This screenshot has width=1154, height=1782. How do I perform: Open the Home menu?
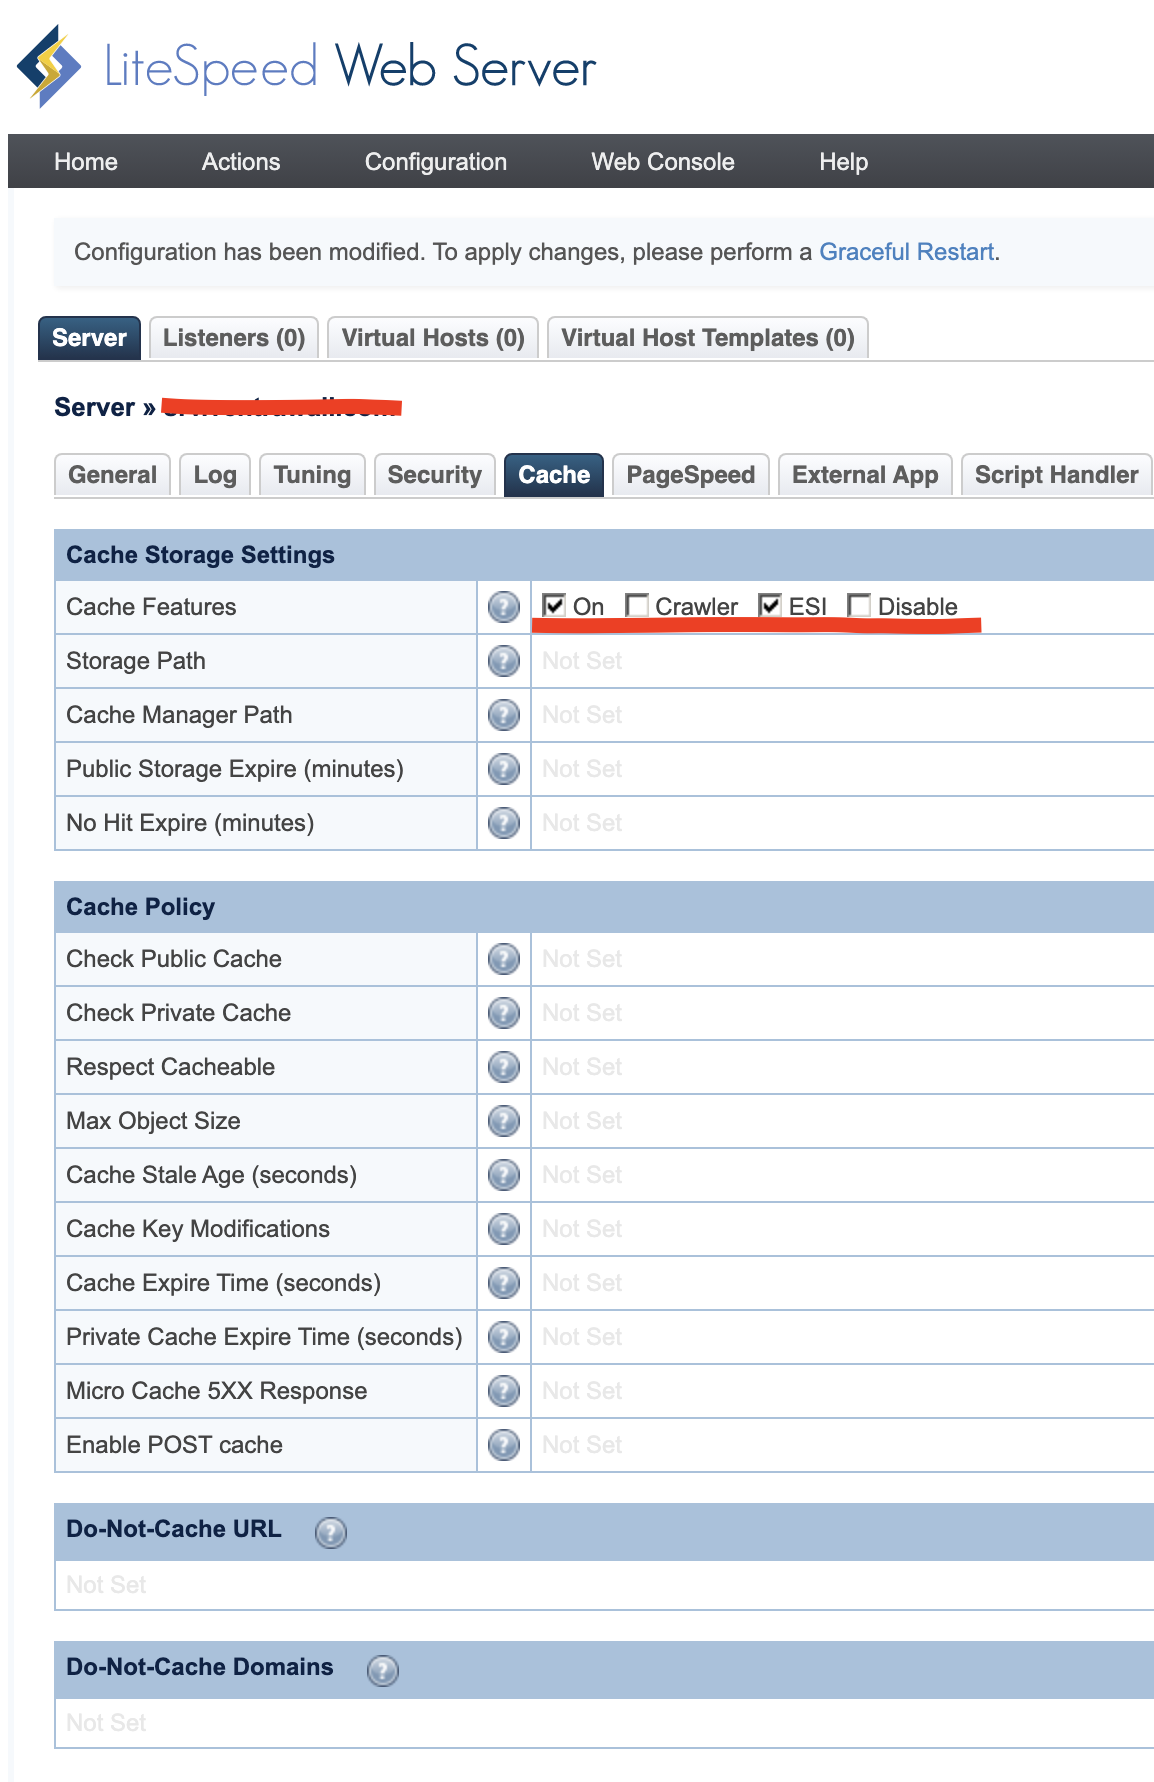[x=86, y=162]
